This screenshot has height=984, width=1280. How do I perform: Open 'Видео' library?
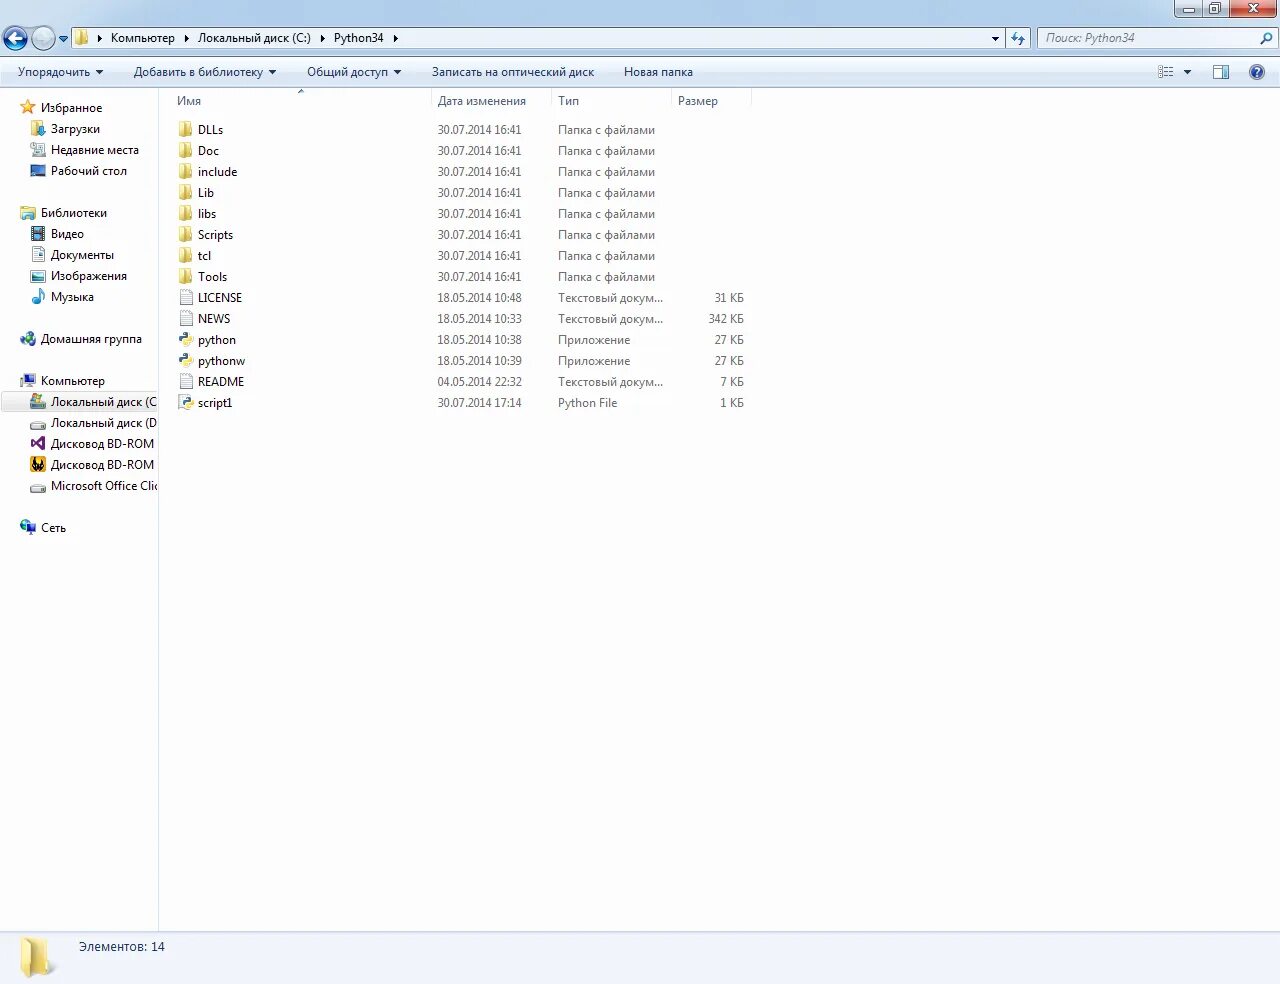(67, 234)
